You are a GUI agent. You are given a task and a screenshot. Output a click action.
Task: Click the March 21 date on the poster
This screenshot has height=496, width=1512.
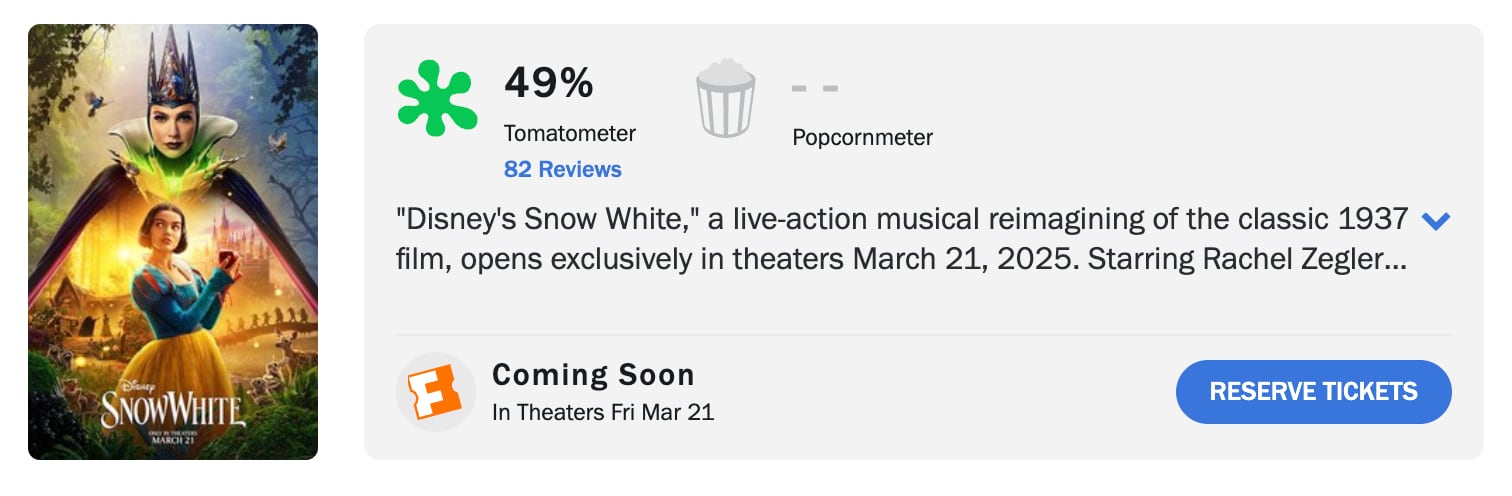[x=173, y=441]
